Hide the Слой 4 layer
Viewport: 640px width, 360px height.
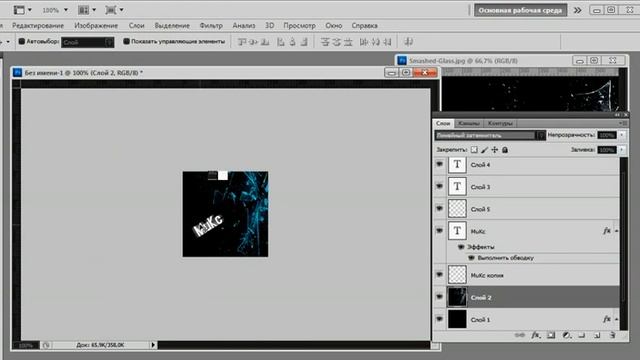coord(440,164)
